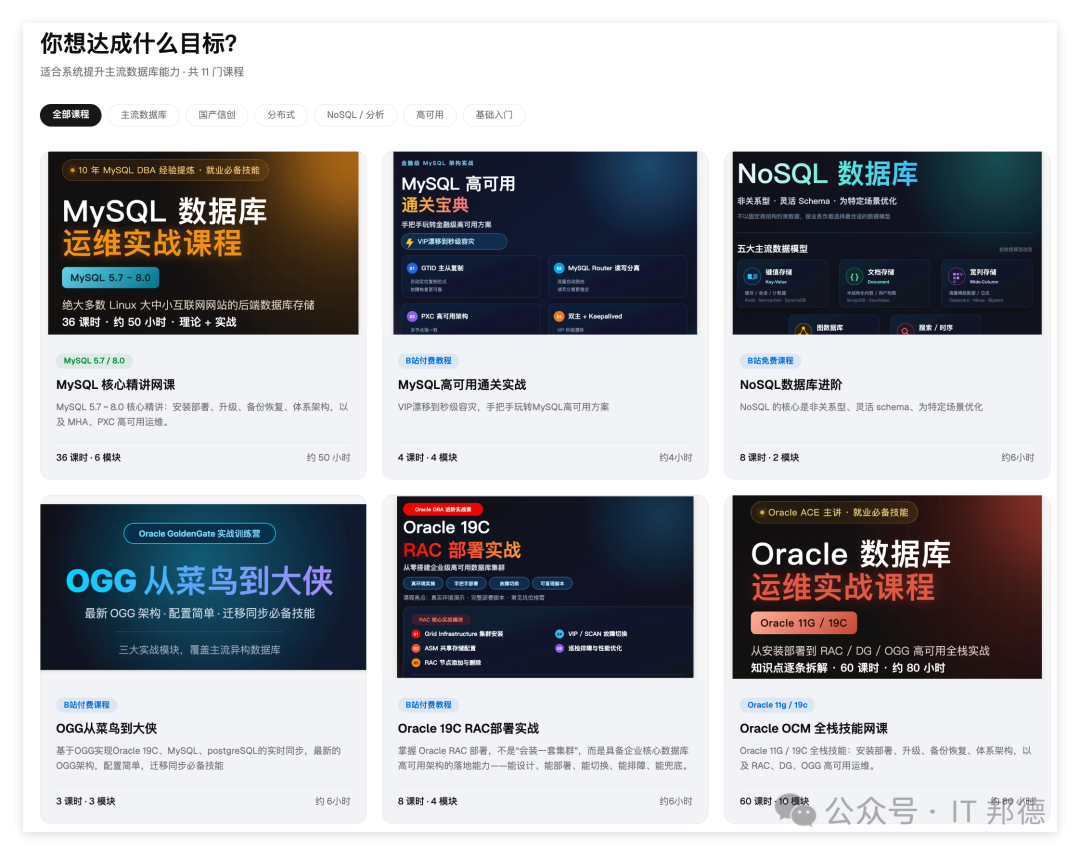This screenshot has height=855, width=1080.
Task: Click the B站付费课程 tag on the OGG course
Action: point(87,705)
